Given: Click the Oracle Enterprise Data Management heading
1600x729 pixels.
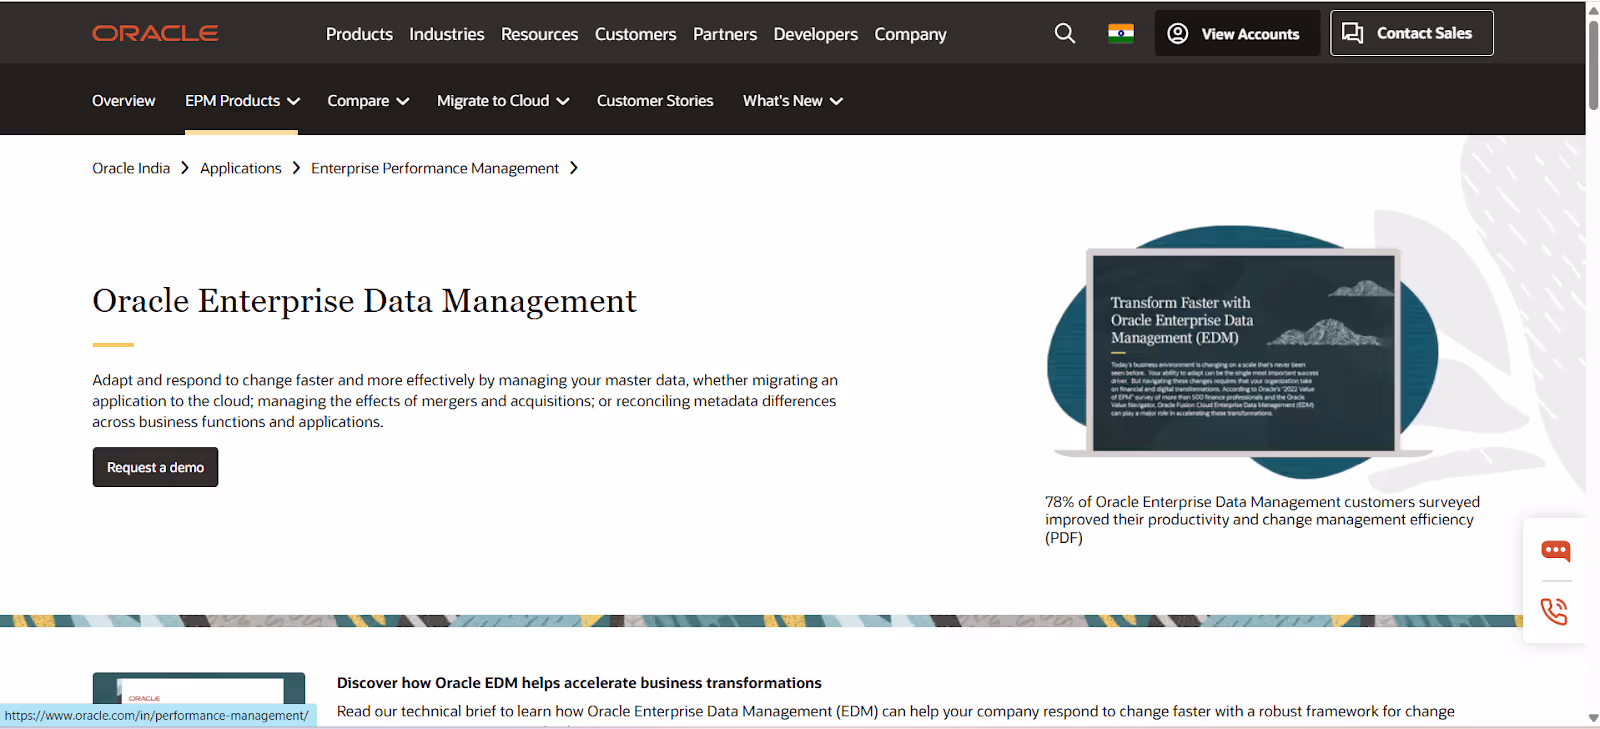Looking at the screenshot, I should click(x=364, y=301).
